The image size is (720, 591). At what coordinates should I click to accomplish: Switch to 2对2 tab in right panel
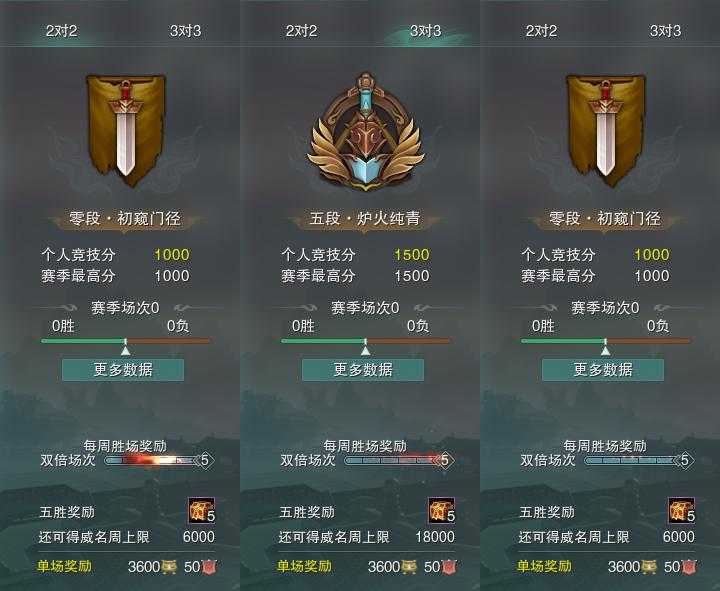click(x=541, y=31)
